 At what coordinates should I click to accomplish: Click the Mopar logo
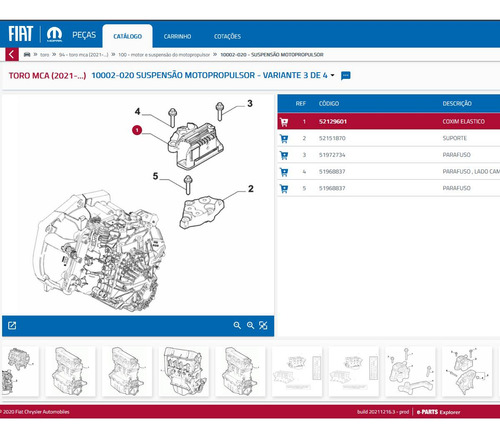tap(54, 34)
